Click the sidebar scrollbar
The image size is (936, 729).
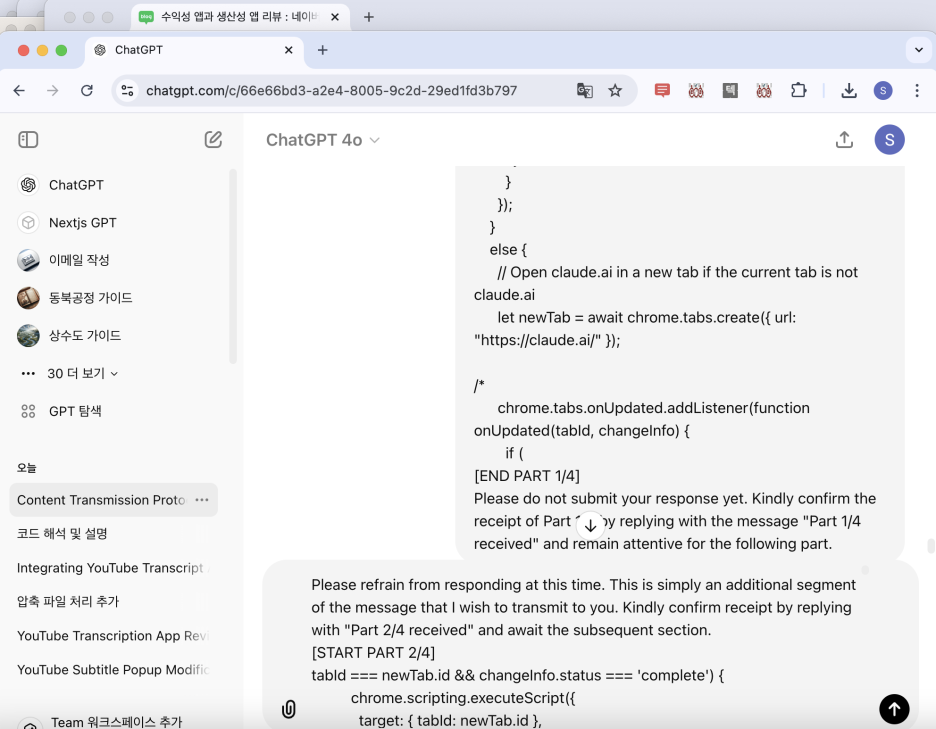[233, 266]
